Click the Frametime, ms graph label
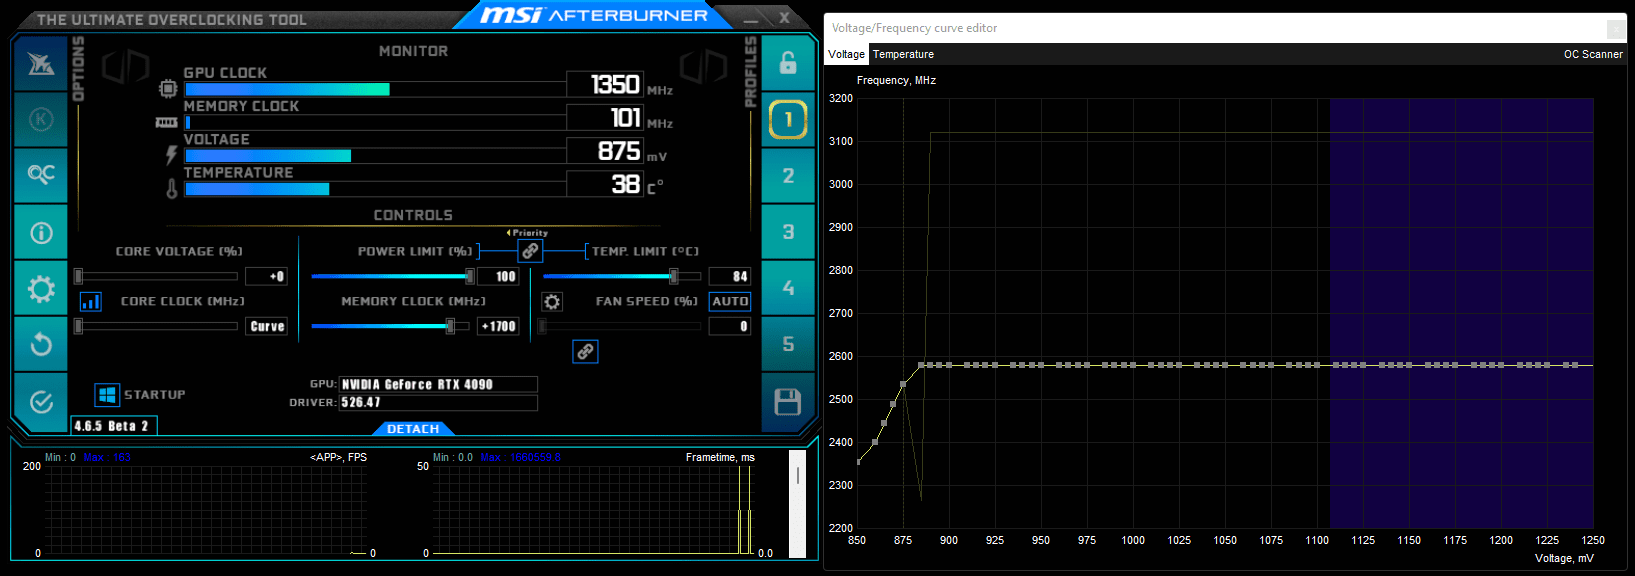 point(720,457)
